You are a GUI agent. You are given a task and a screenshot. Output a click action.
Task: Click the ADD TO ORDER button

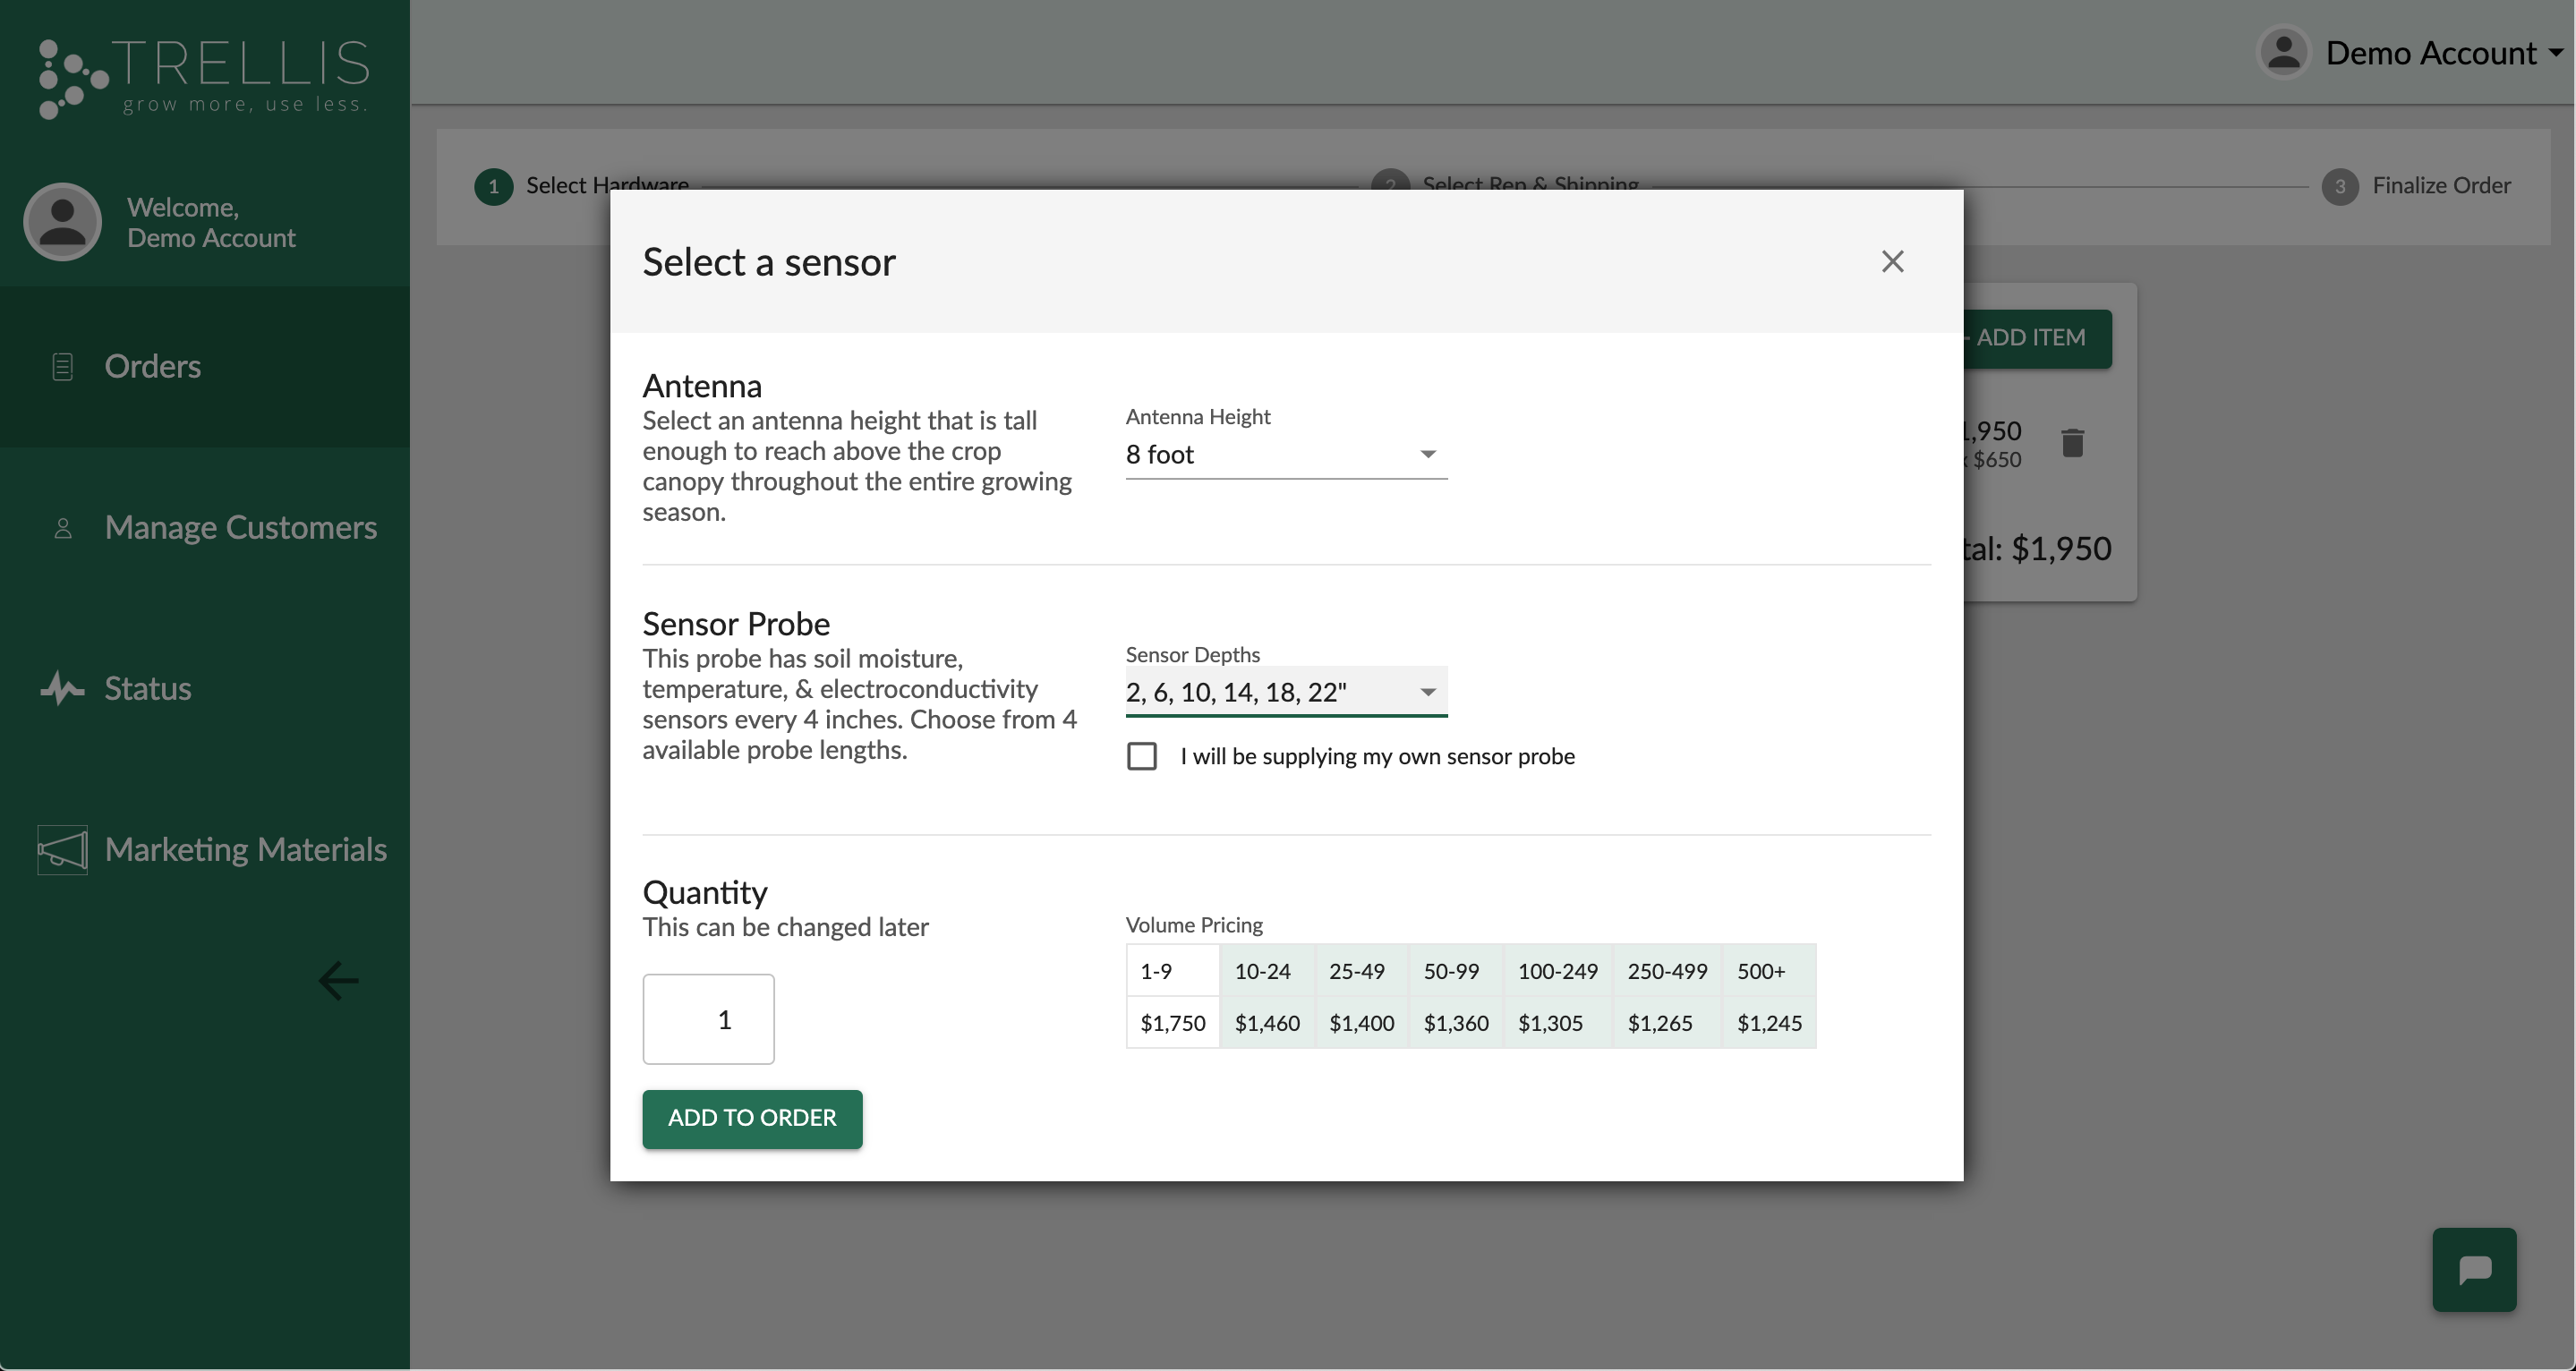[x=752, y=1119]
